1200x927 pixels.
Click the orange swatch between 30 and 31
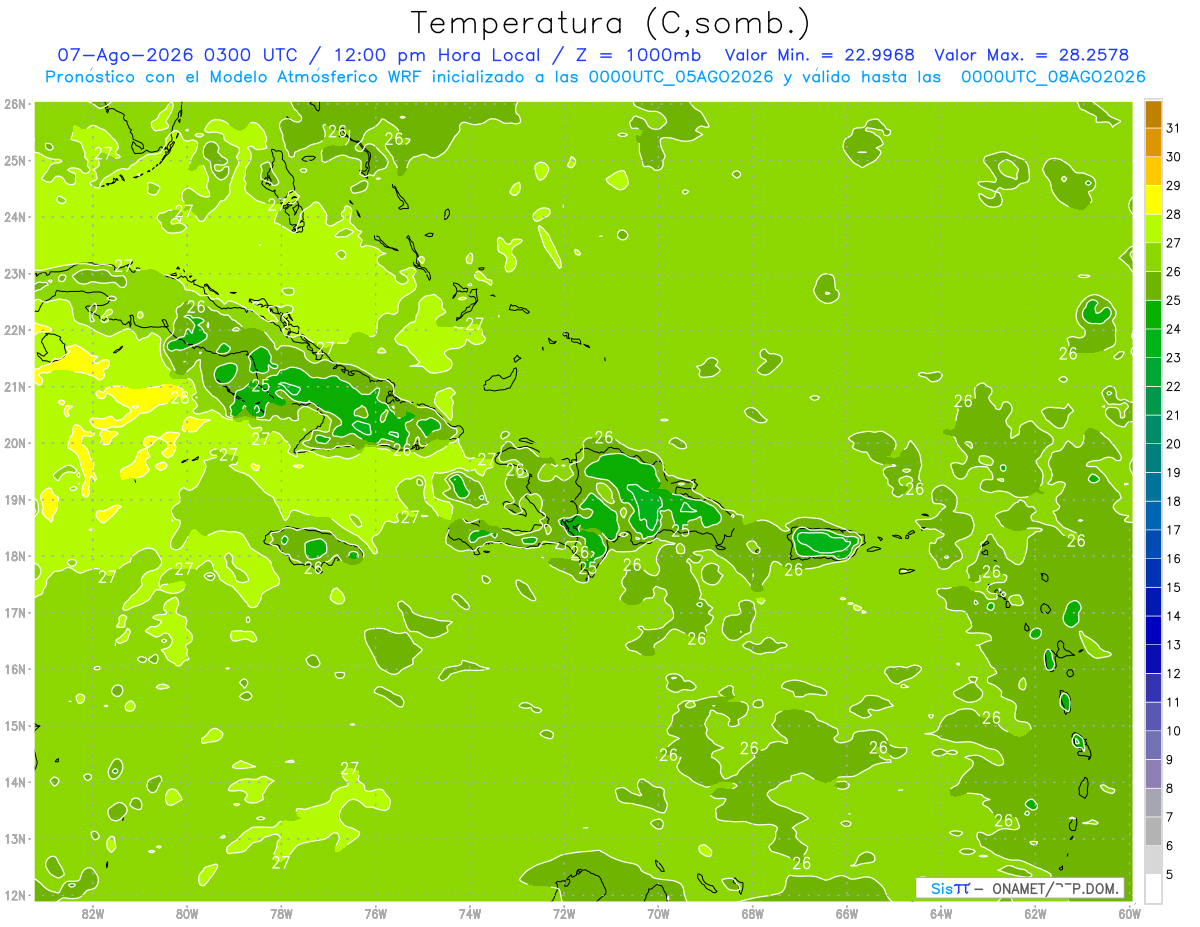[x=1153, y=143]
